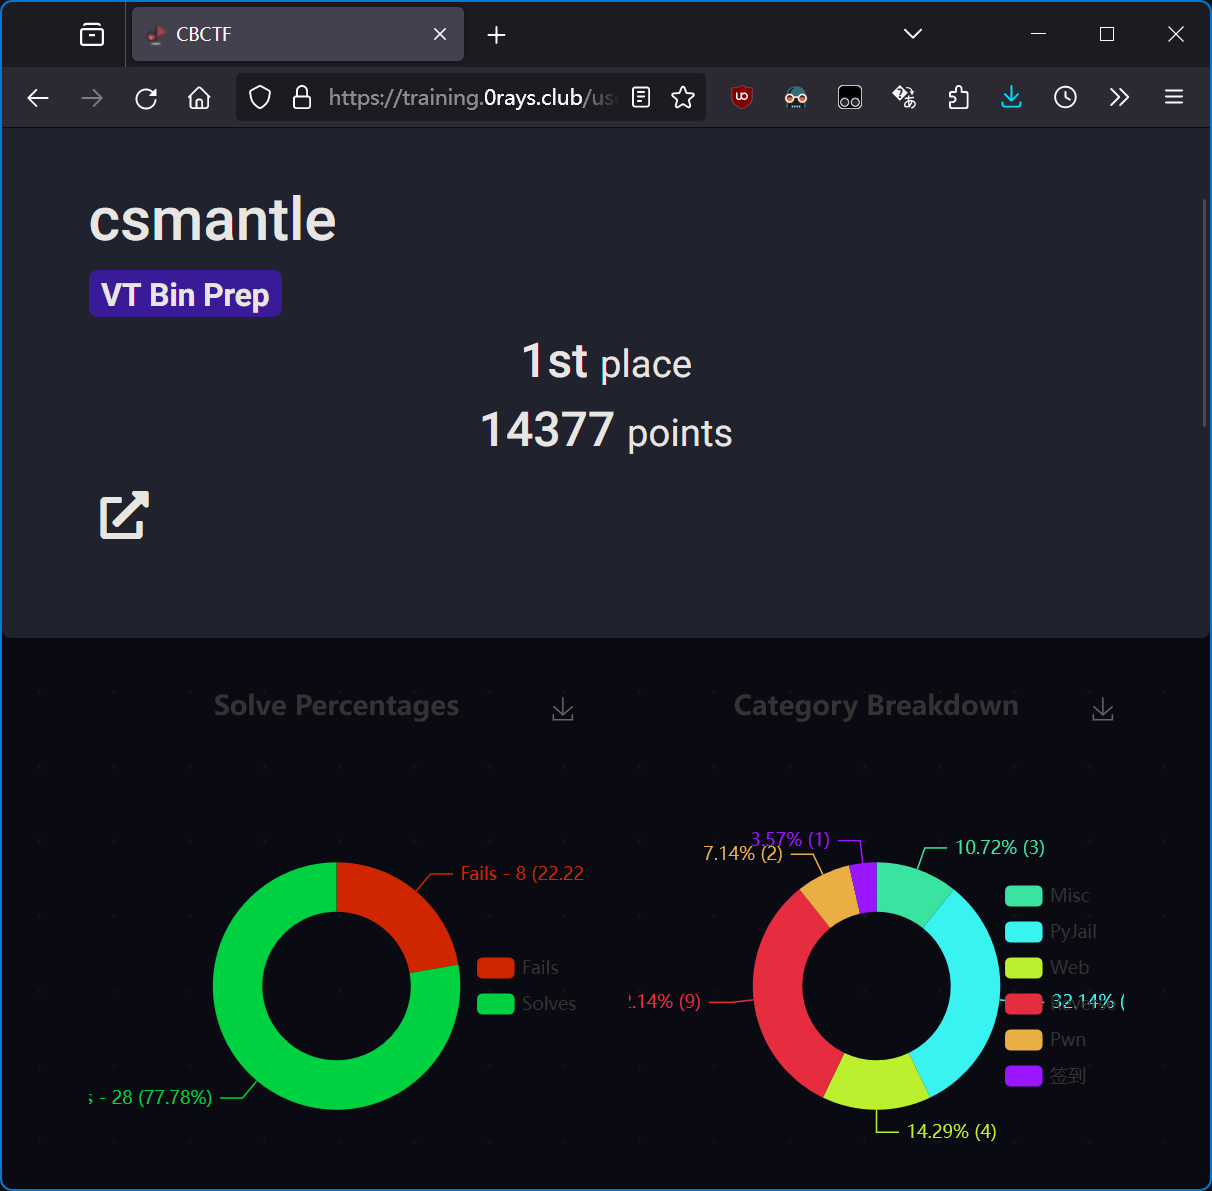The width and height of the screenshot is (1212, 1191).
Task: Open browsing history with the clock icon
Action: pyautogui.click(x=1065, y=97)
